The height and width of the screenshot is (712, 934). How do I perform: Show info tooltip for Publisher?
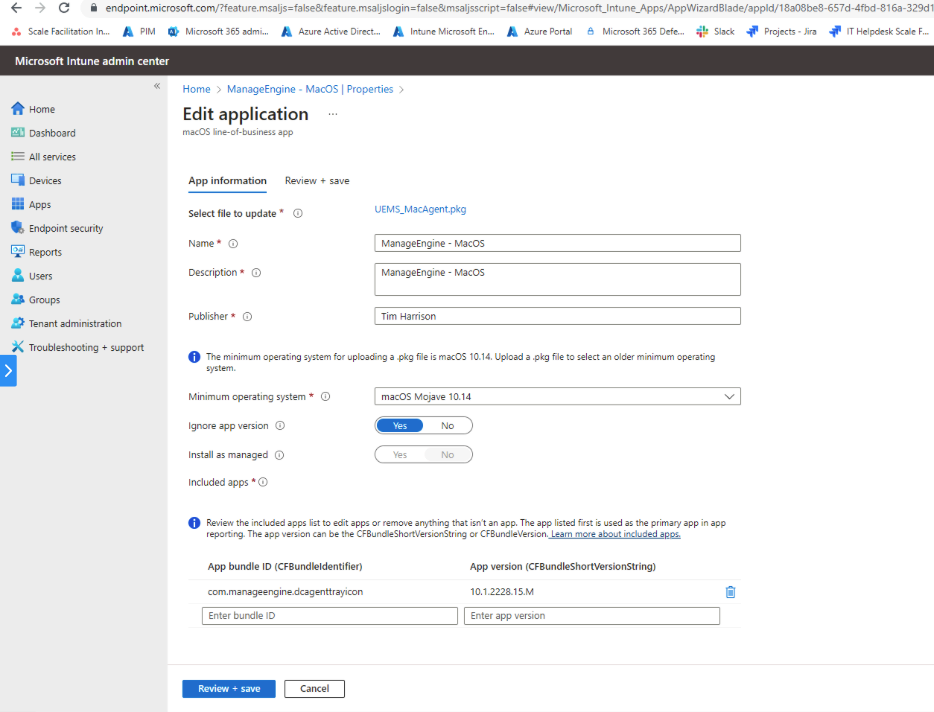247,316
